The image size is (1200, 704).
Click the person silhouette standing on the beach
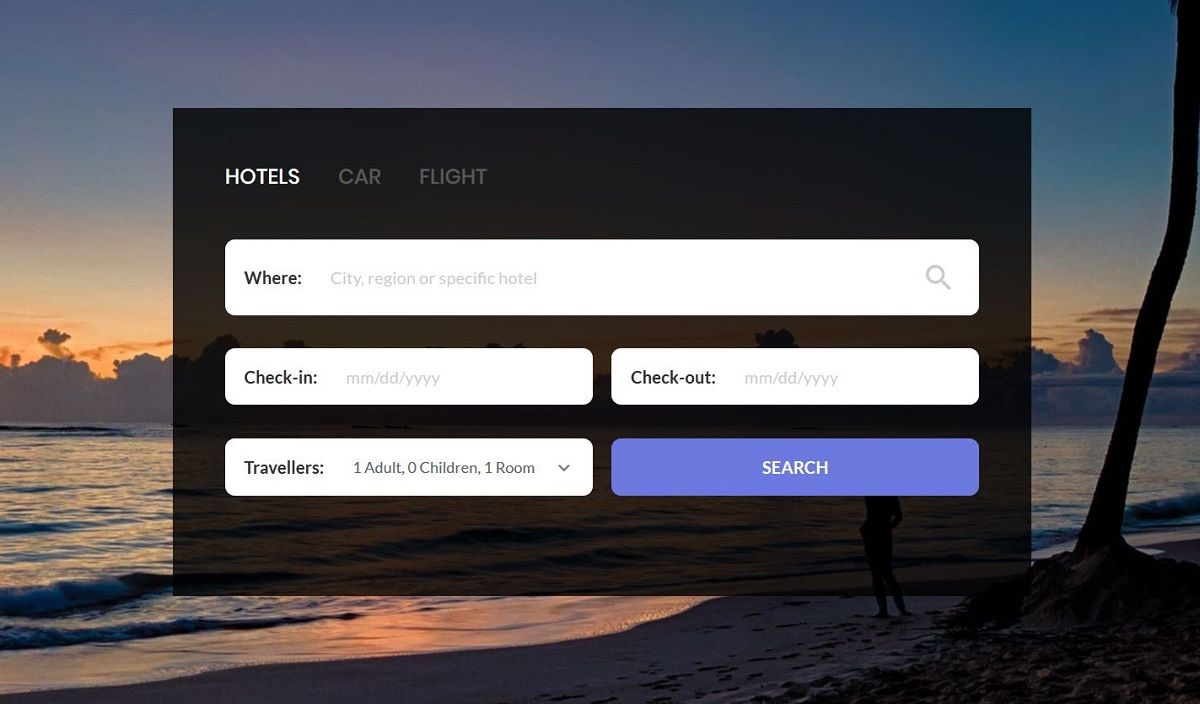(883, 555)
